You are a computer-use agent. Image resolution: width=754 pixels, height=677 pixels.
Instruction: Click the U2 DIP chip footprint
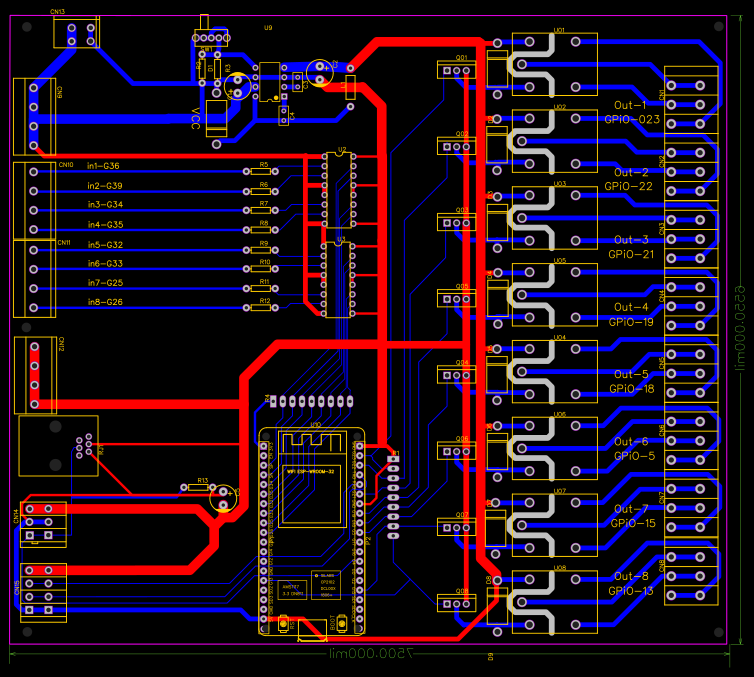[339, 190]
